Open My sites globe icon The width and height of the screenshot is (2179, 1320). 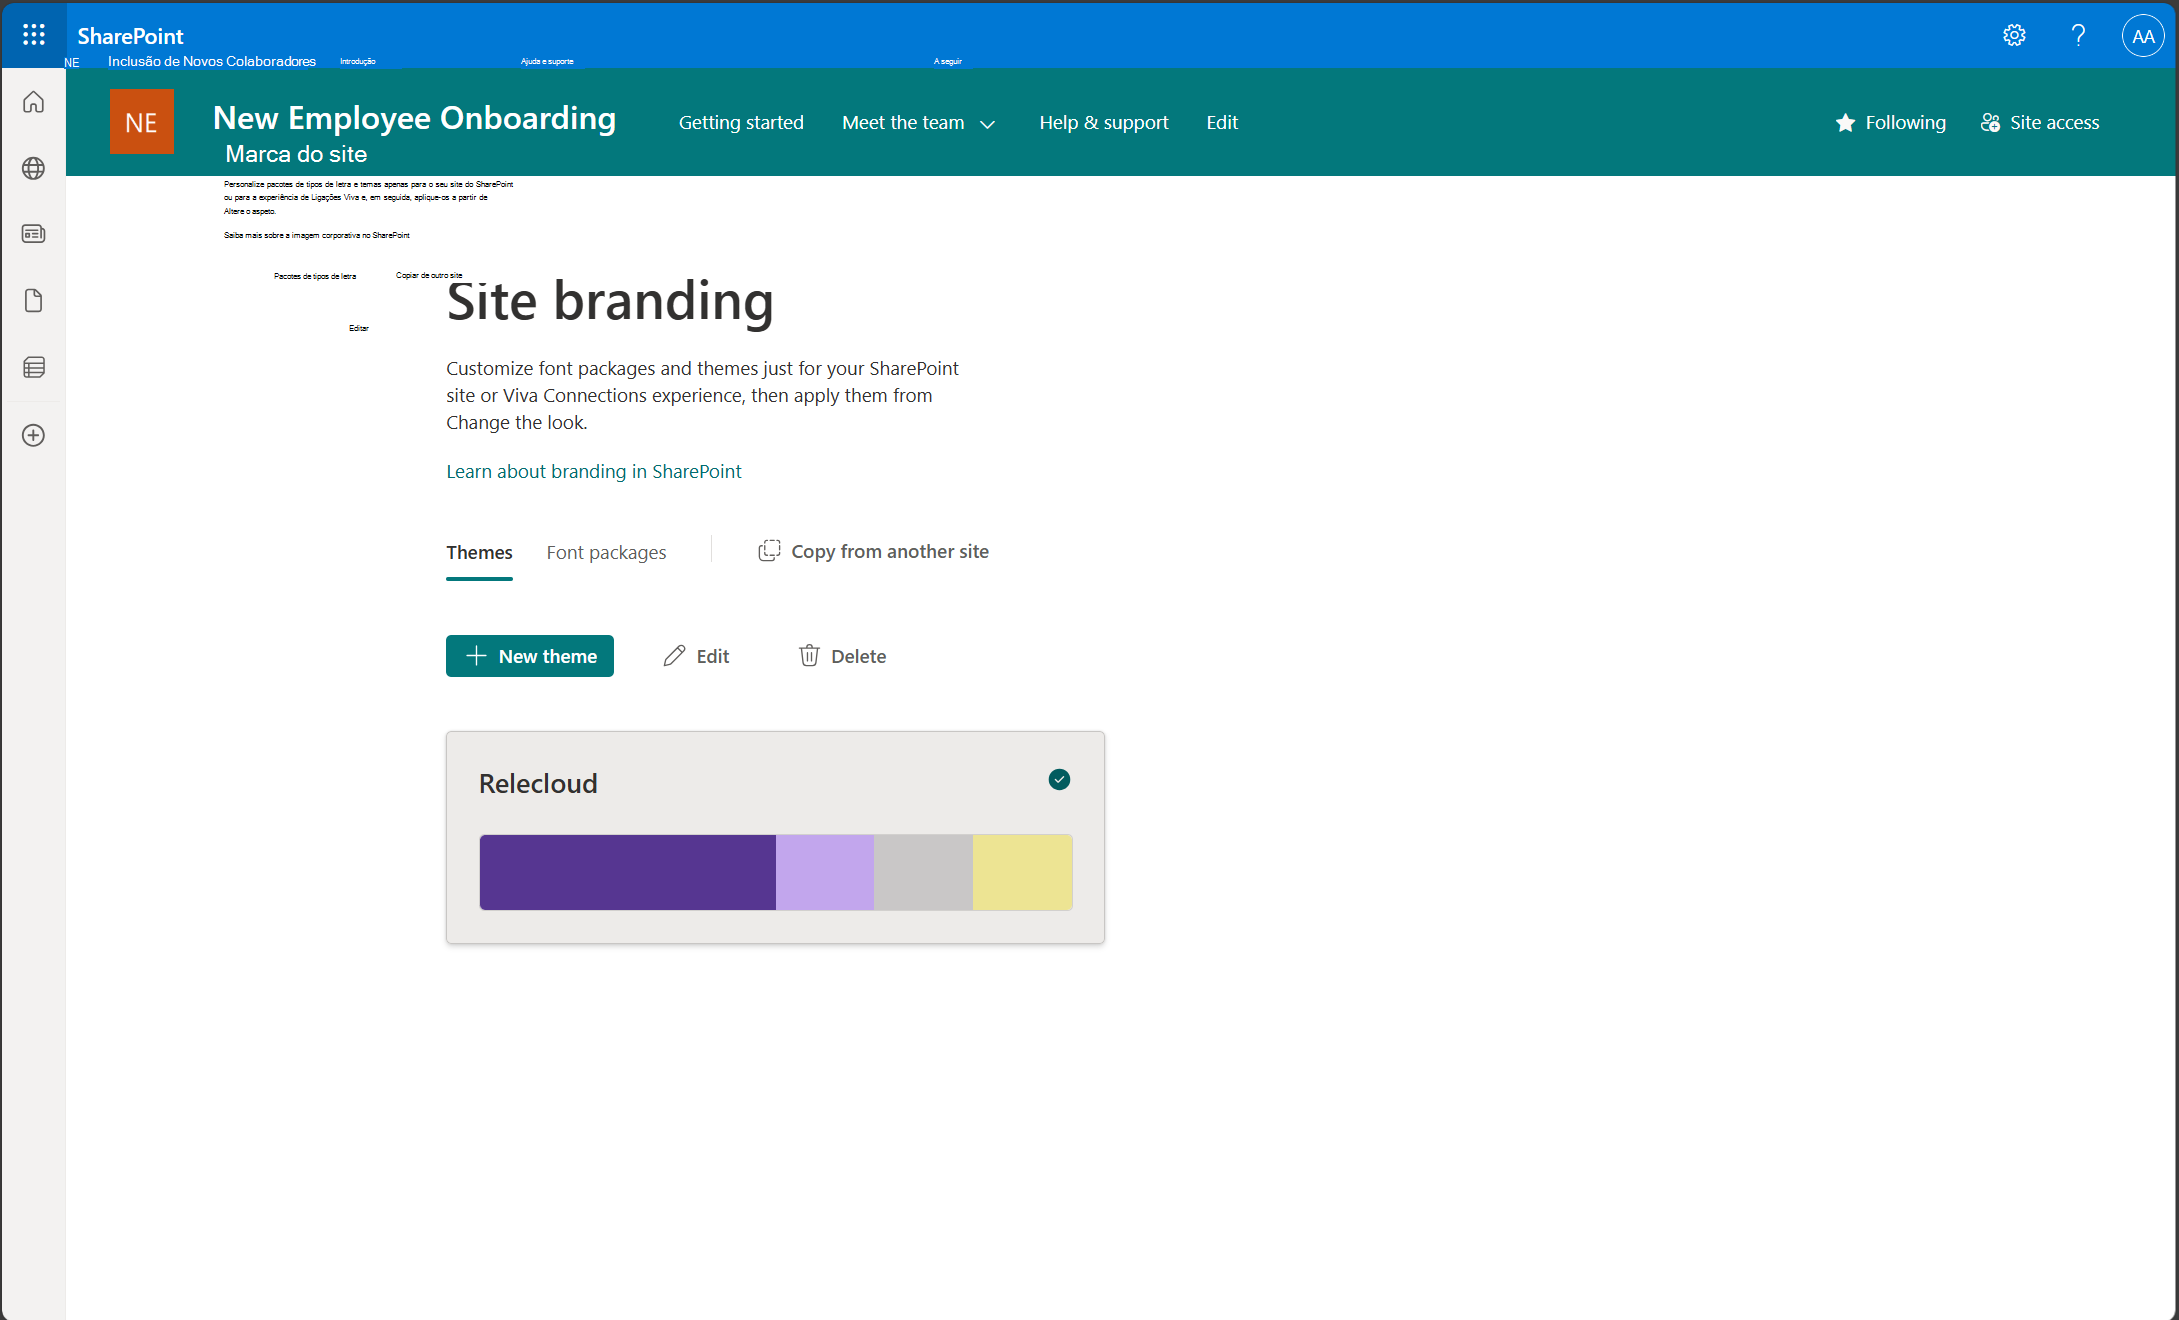click(34, 168)
